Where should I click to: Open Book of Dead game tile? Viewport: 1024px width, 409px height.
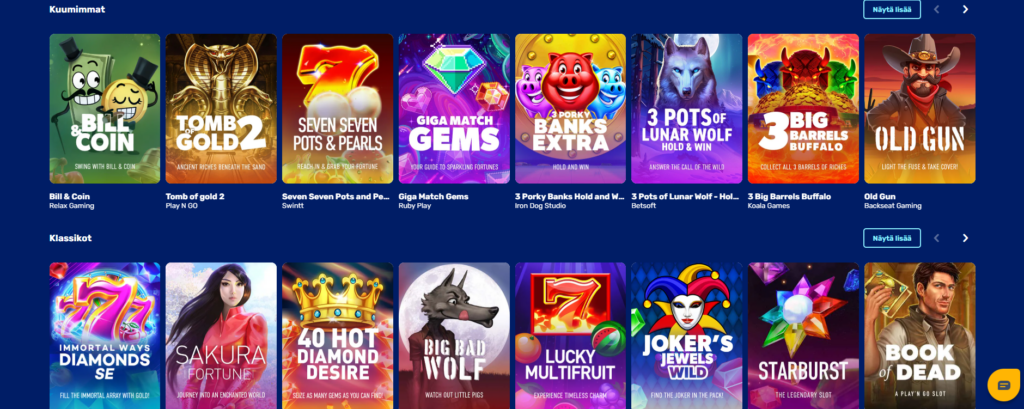point(920,336)
